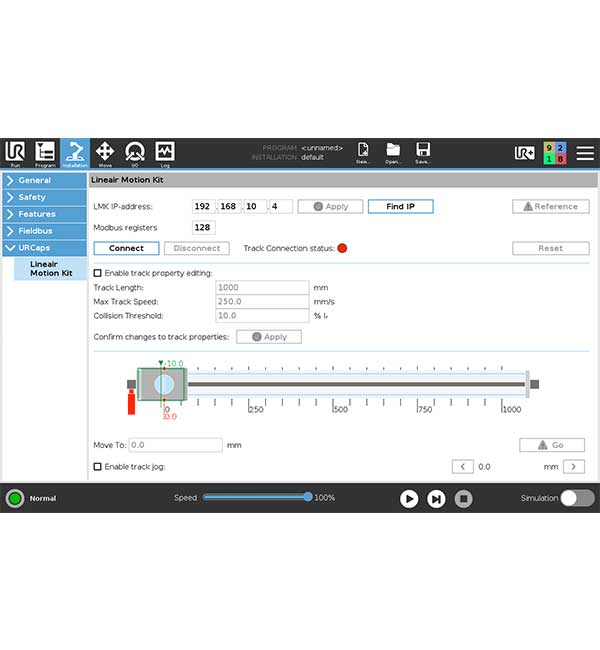Click Apply next to the IP address
The image size is (600, 650).
tap(330, 206)
